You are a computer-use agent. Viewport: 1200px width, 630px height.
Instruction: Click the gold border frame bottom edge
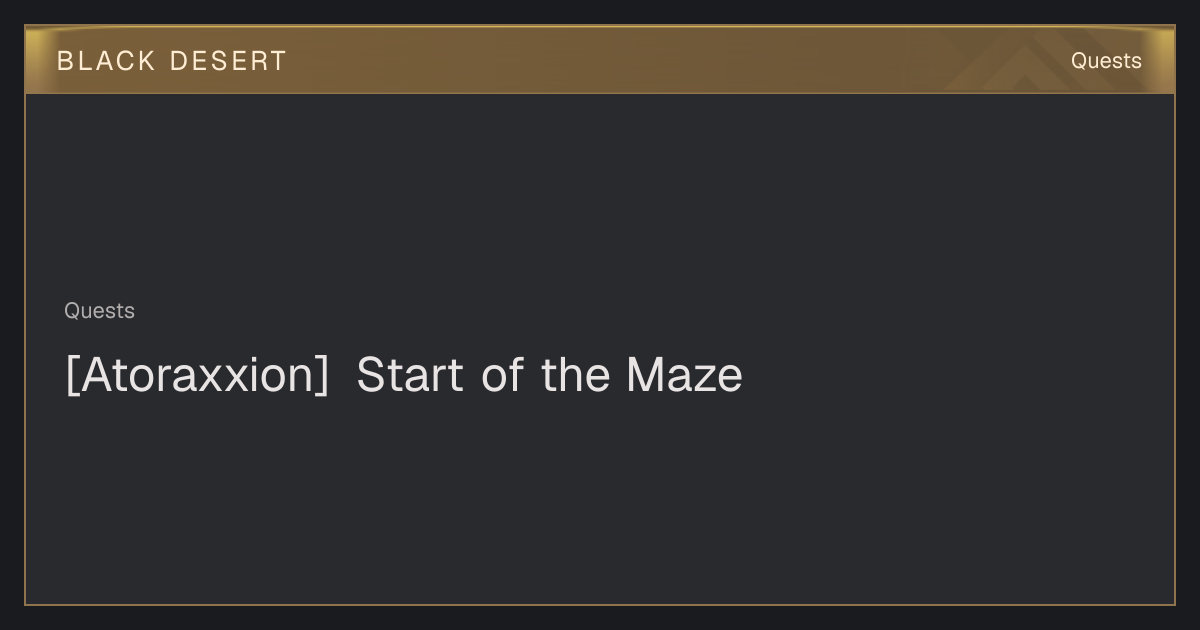tap(600, 604)
